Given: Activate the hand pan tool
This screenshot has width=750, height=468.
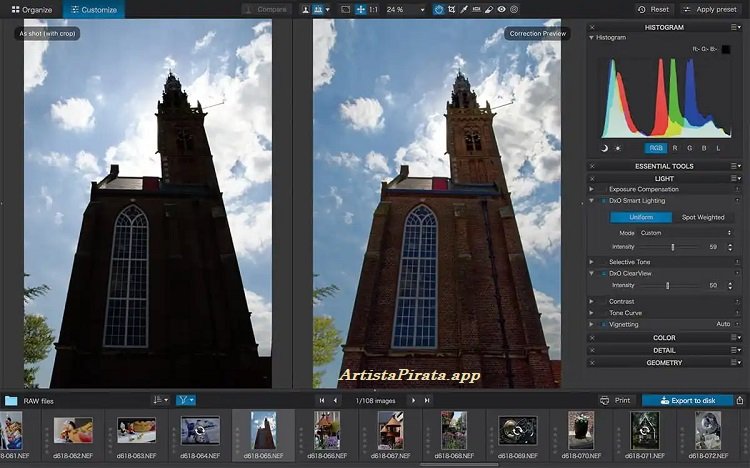Looking at the screenshot, I should coord(438,9).
